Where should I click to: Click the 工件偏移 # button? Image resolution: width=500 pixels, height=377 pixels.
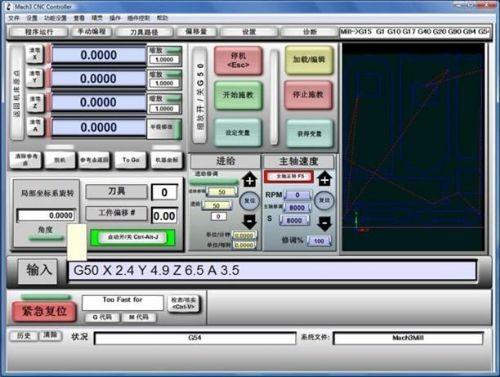(x=116, y=213)
